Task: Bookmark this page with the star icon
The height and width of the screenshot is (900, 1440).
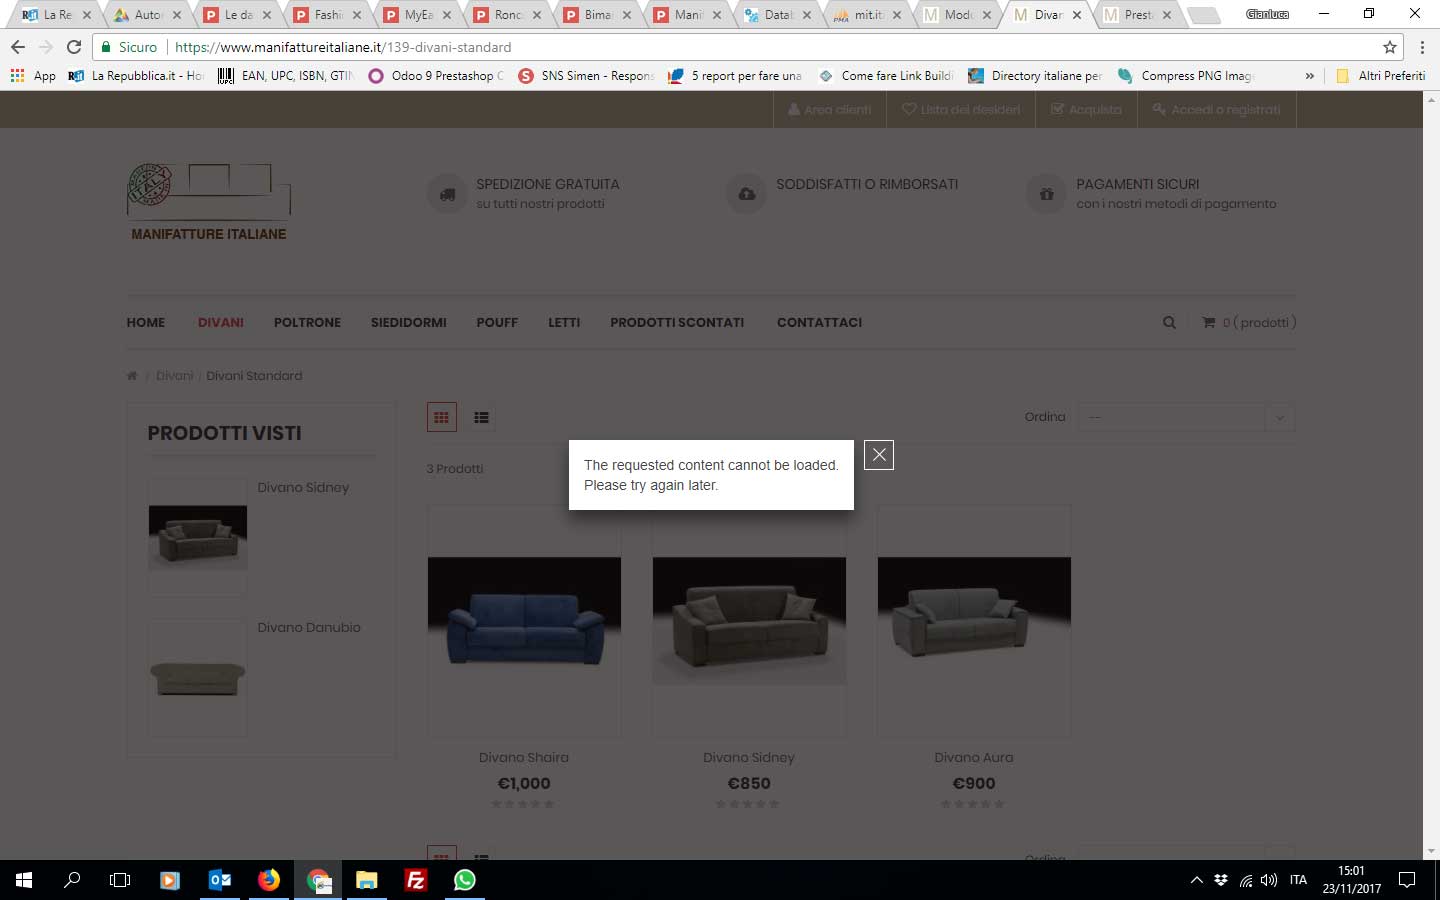Action: [1389, 47]
